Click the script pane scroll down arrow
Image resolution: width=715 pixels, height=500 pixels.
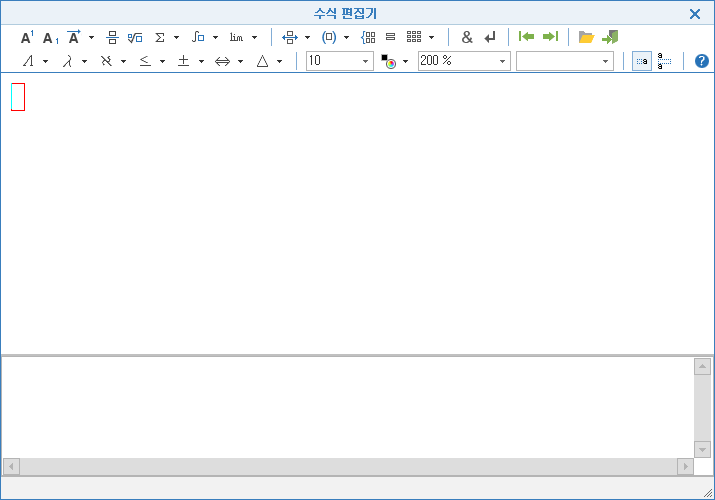pyautogui.click(x=702, y=449)
